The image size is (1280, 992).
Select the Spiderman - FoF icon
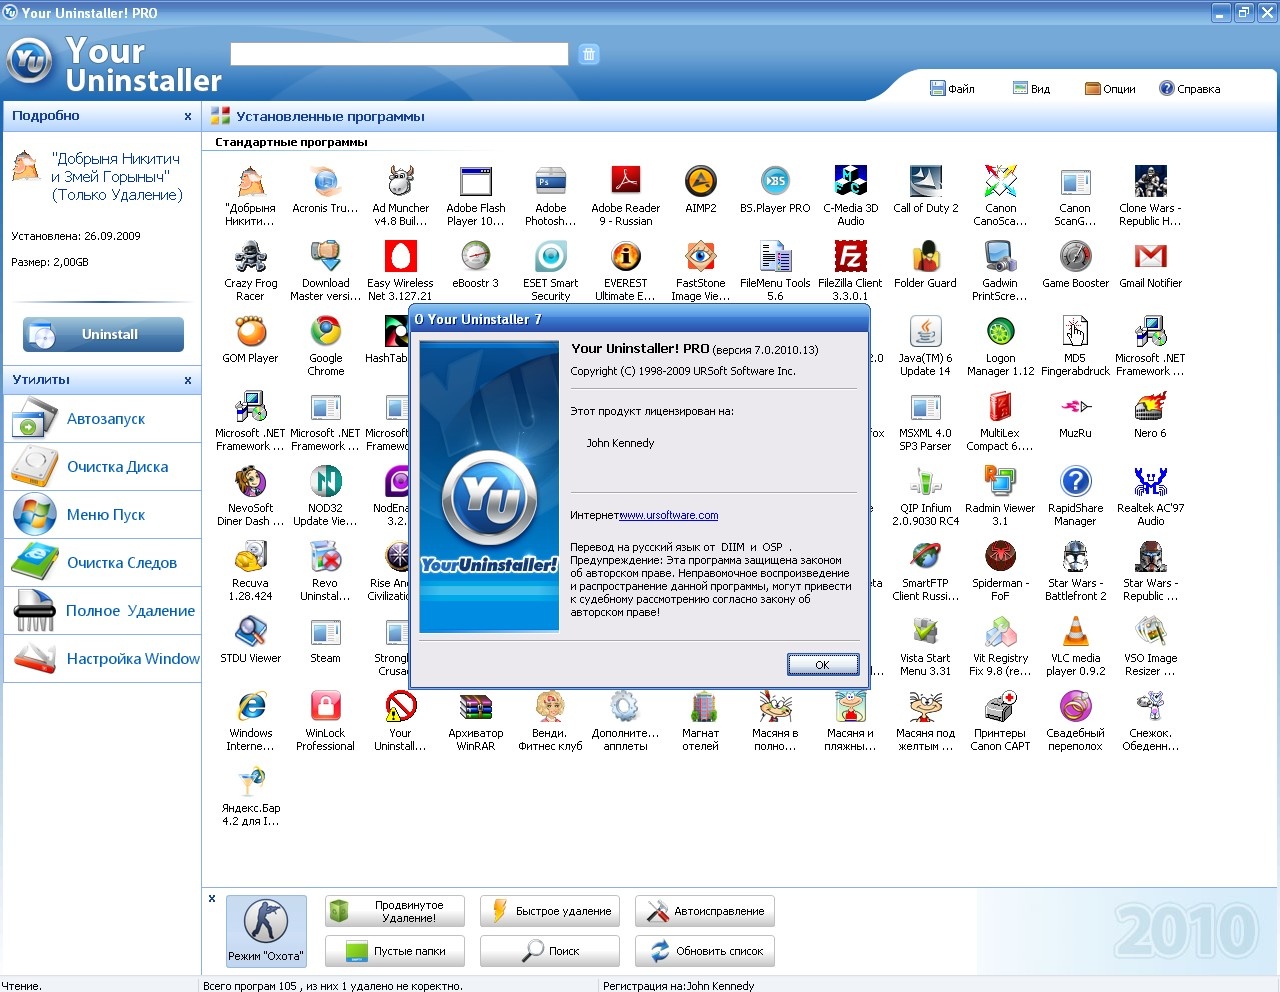[1000, 557]
